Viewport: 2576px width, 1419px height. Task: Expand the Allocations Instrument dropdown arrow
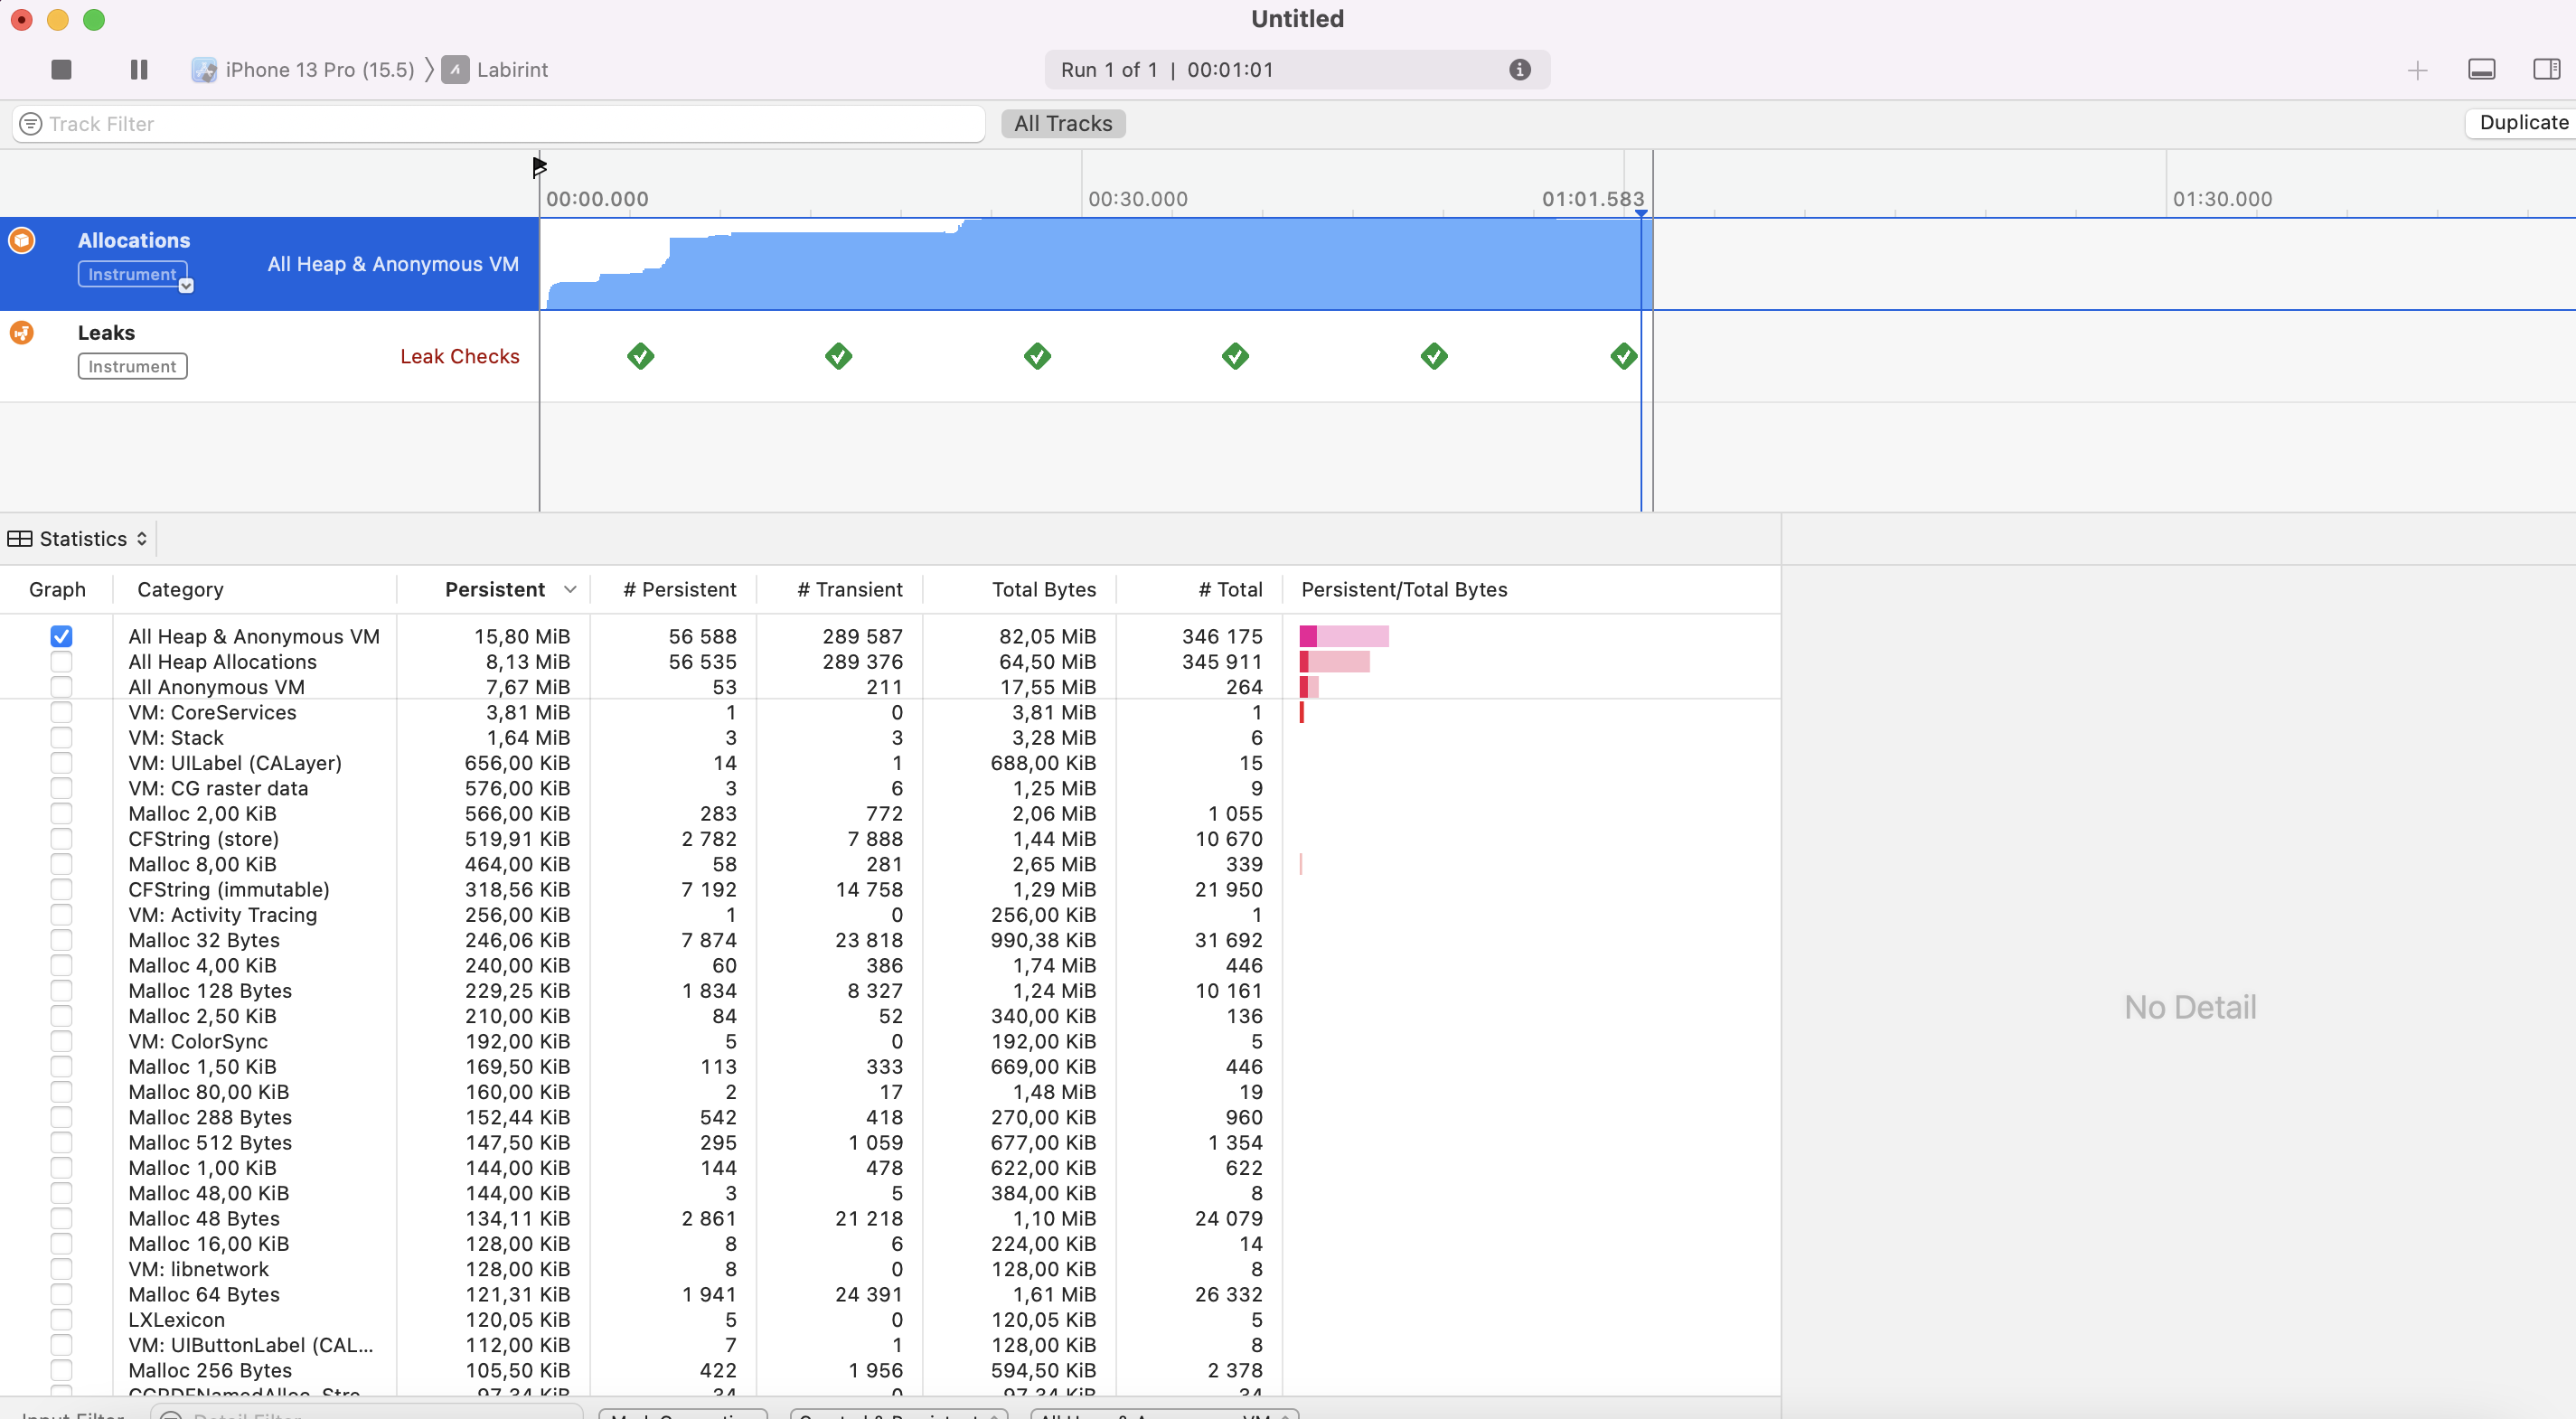[186, 286]
